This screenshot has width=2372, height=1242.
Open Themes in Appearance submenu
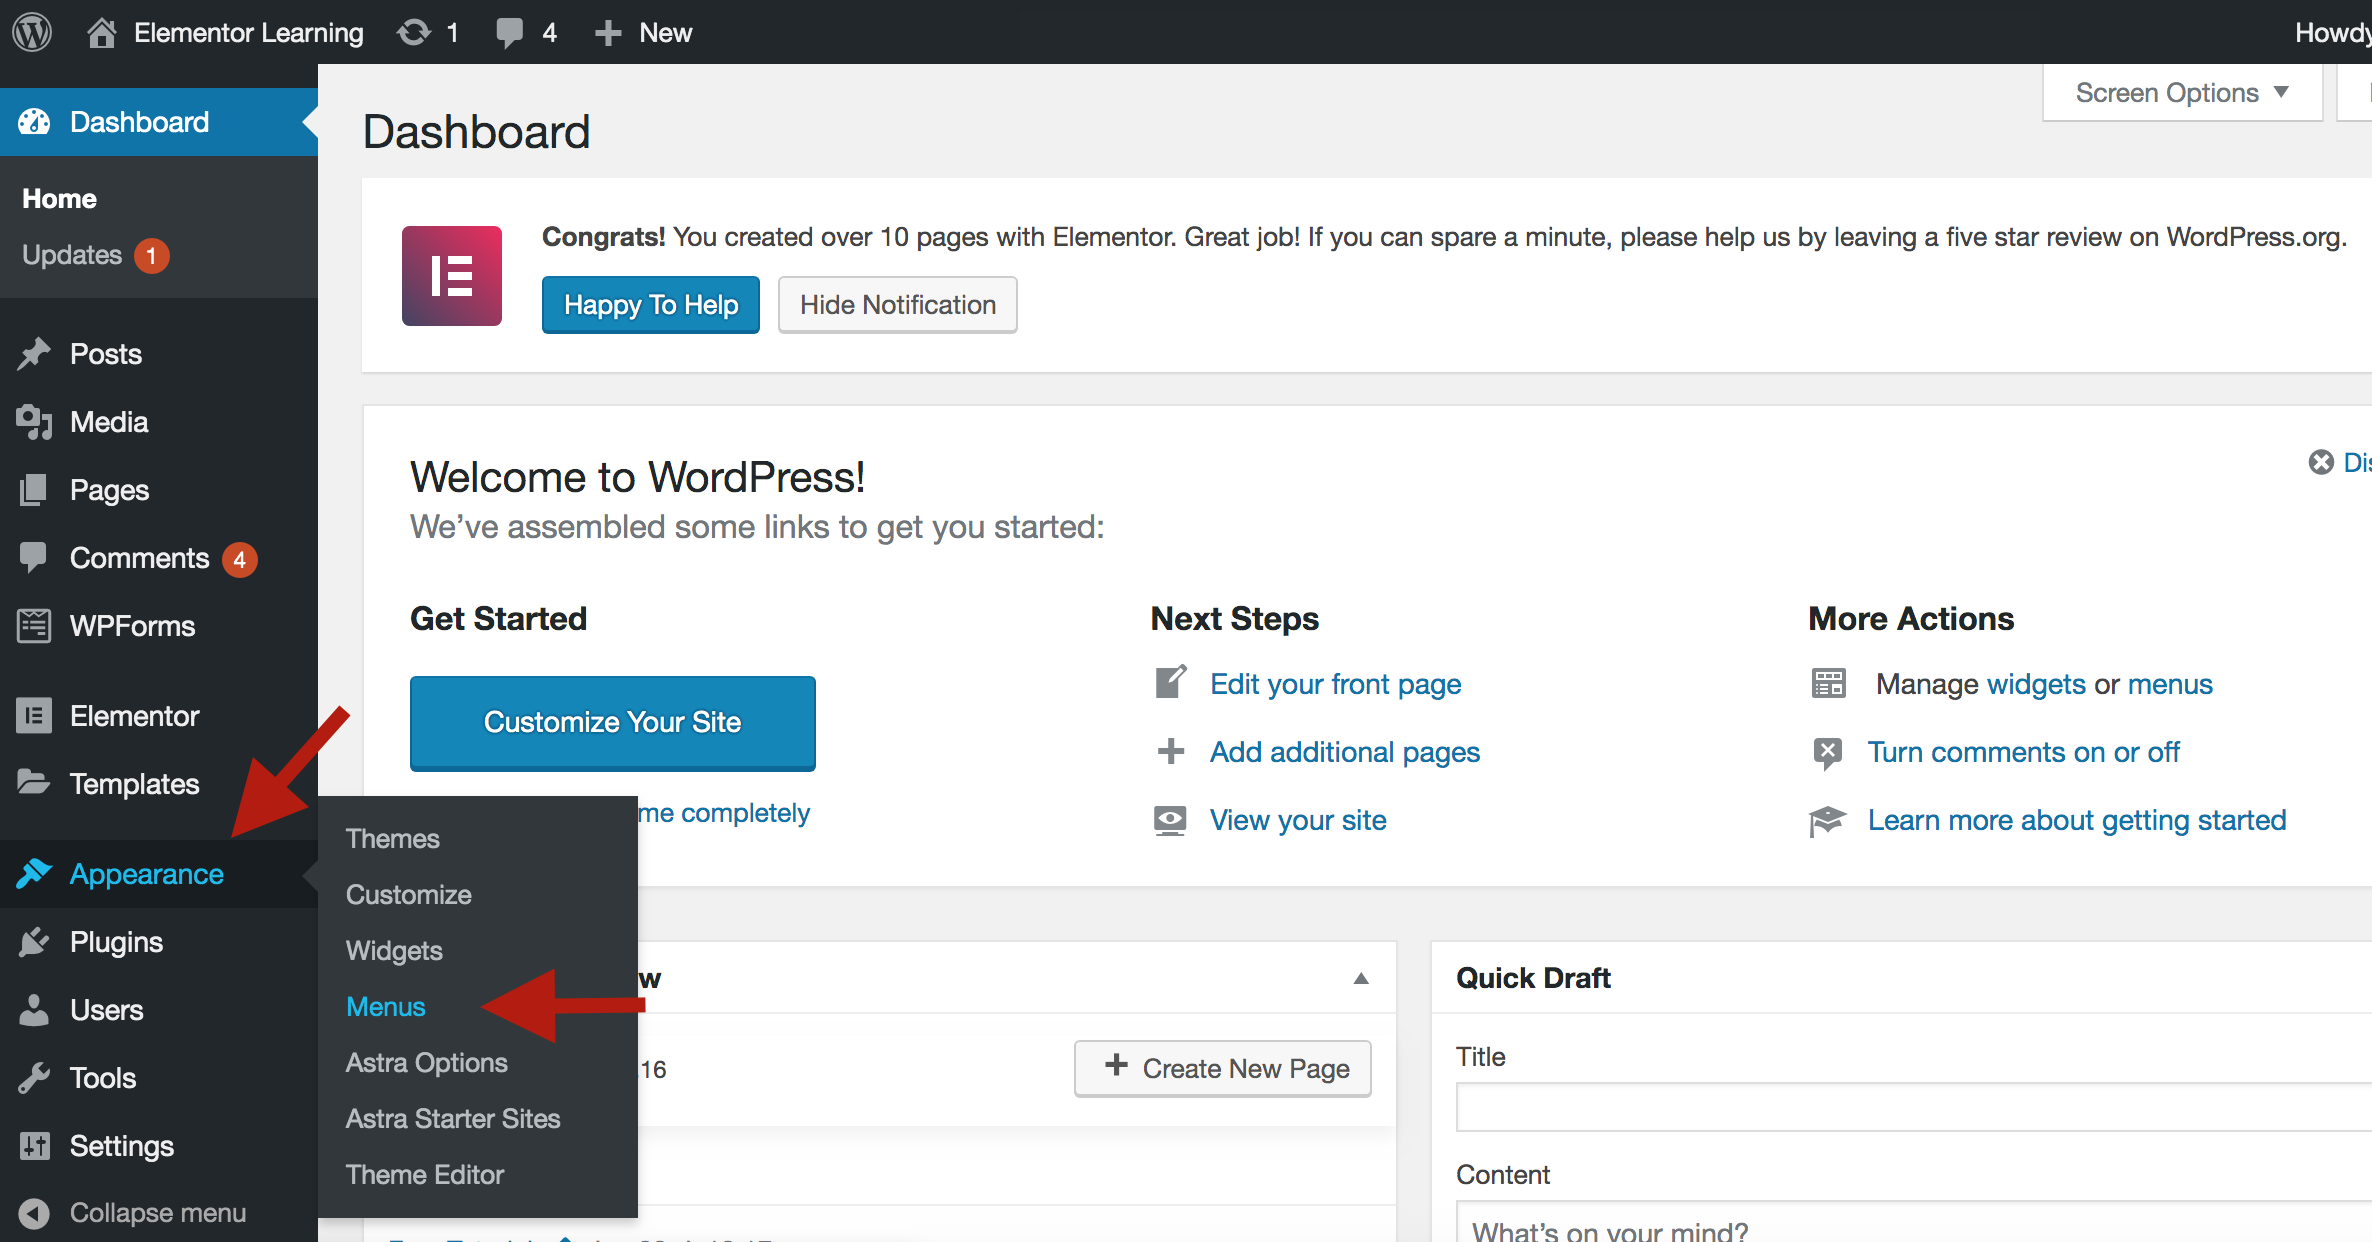(x=393, y=839)
